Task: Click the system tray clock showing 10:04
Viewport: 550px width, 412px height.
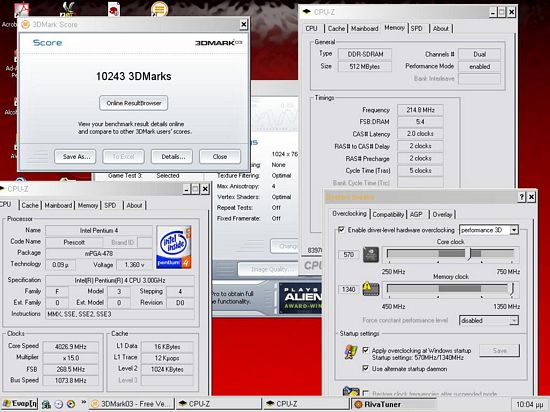Action: coord(529,405)
